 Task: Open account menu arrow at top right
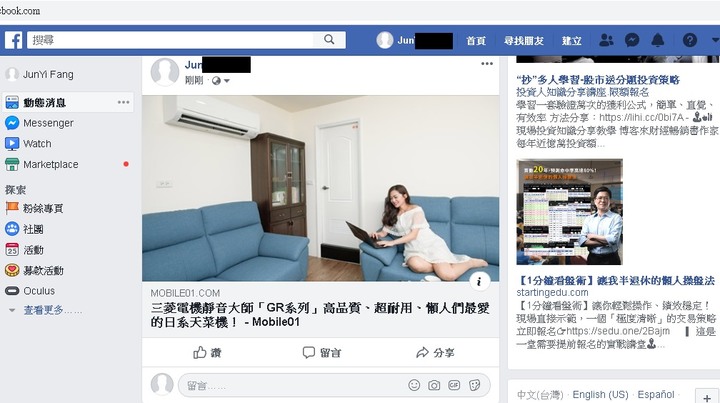pyautogui.click(x=715, y=40)
